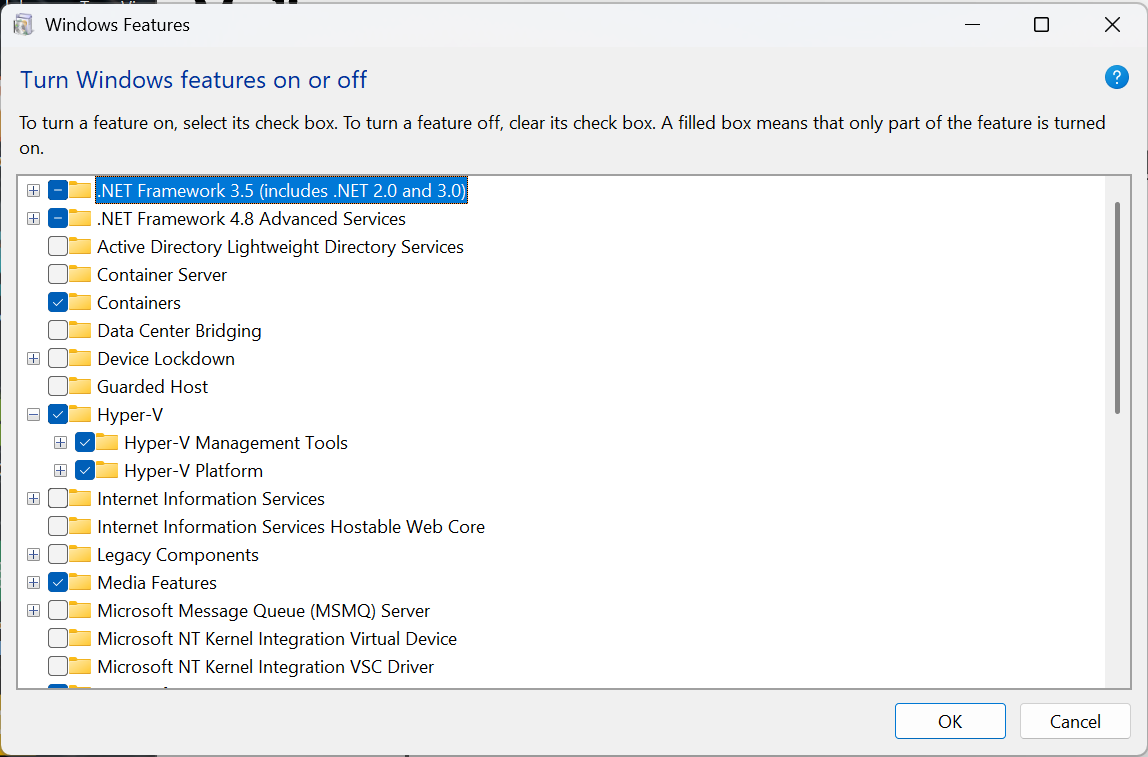Toggle .NET Framework 4.8 Advanced Services checkbox
1148x757 pixels.
58,218
